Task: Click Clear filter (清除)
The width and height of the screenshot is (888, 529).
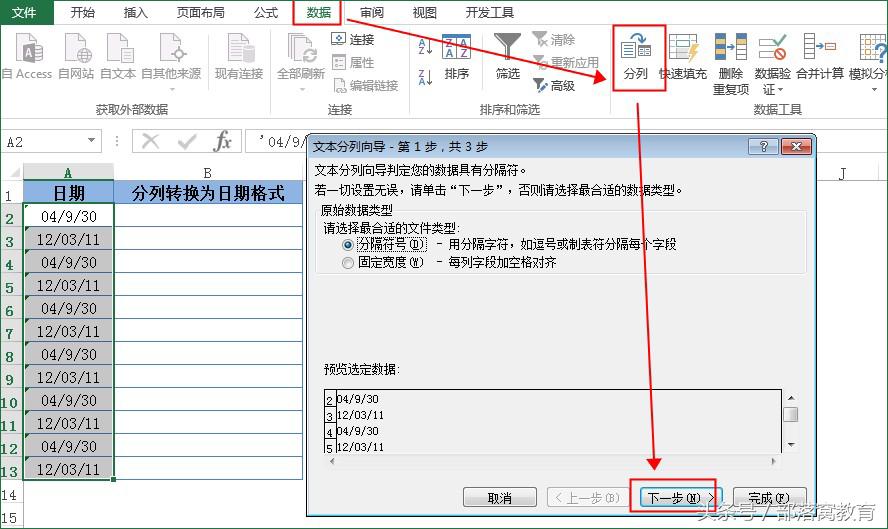Action: 554,39
